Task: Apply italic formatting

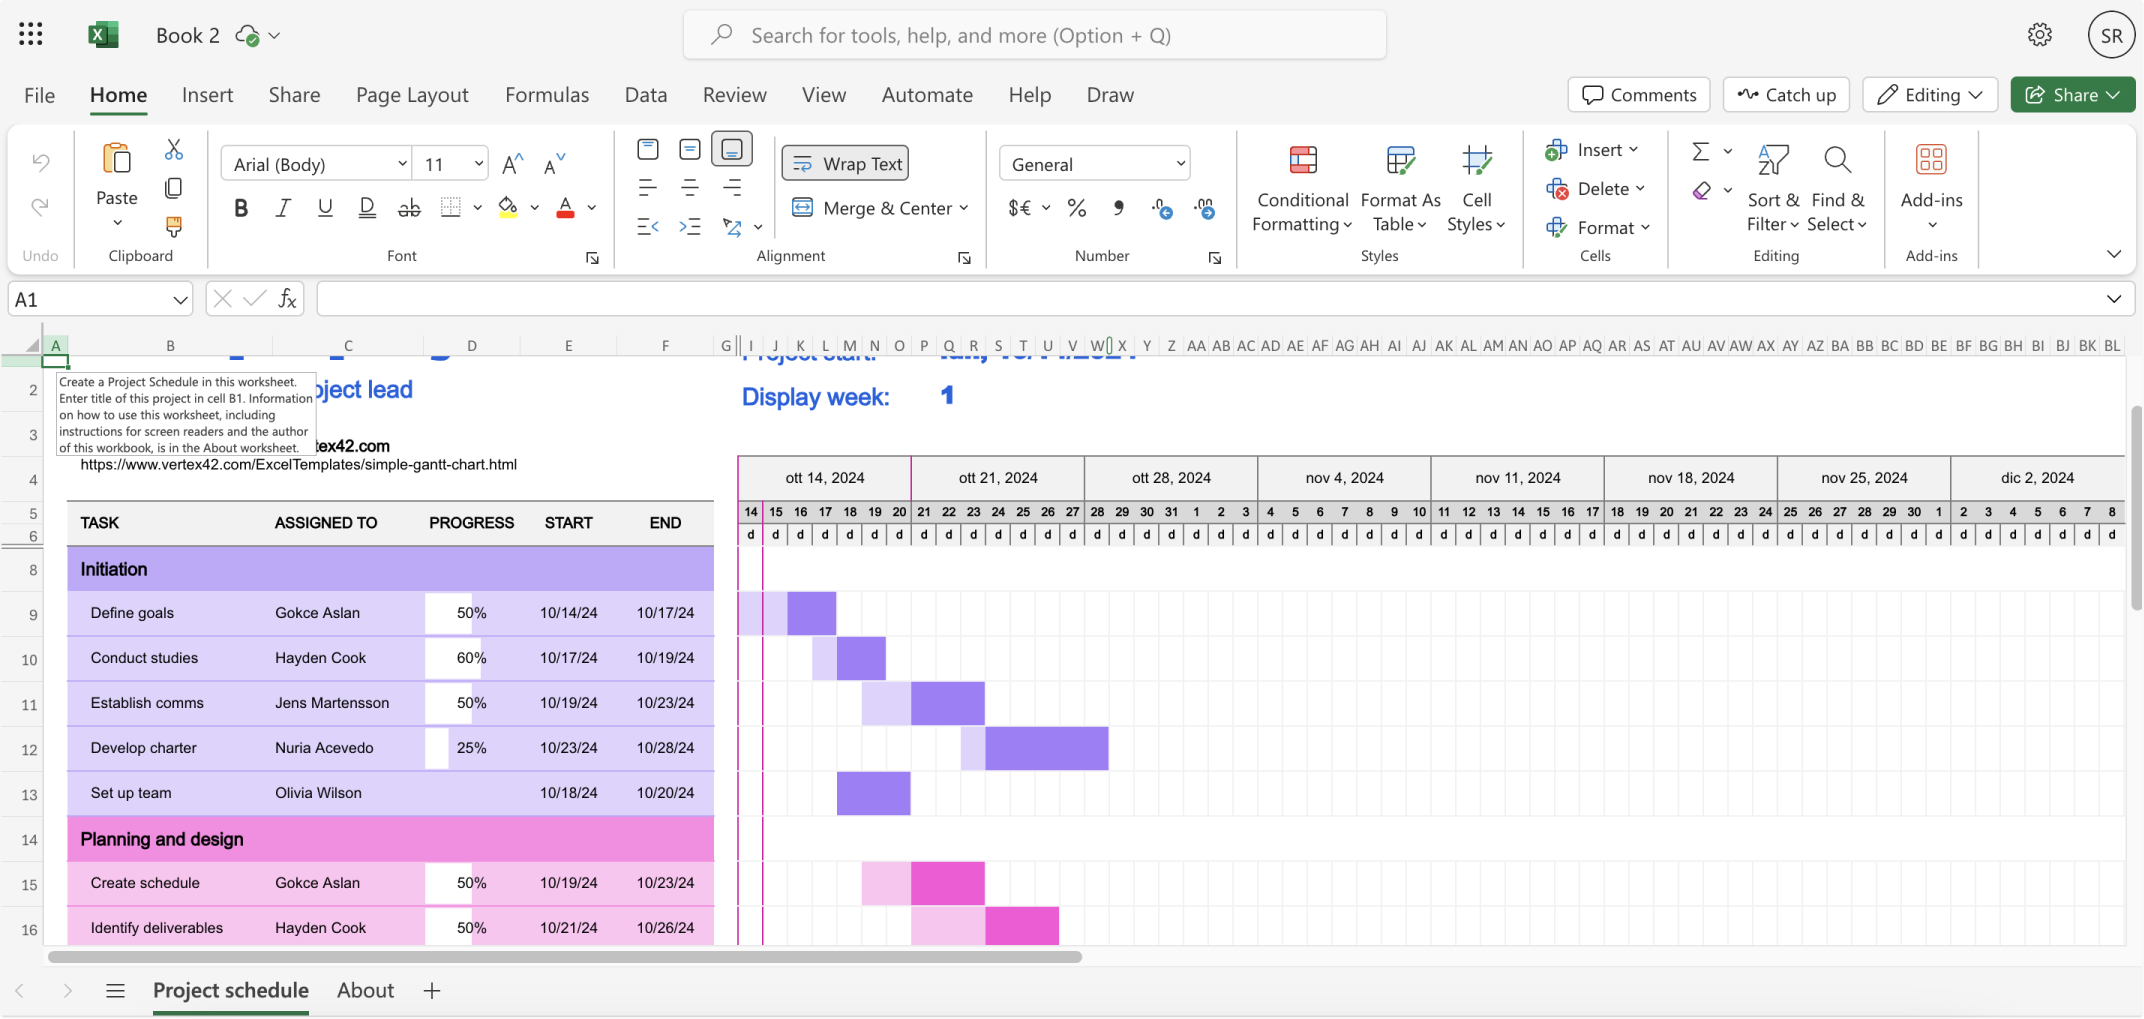Action: pos(283,208)
